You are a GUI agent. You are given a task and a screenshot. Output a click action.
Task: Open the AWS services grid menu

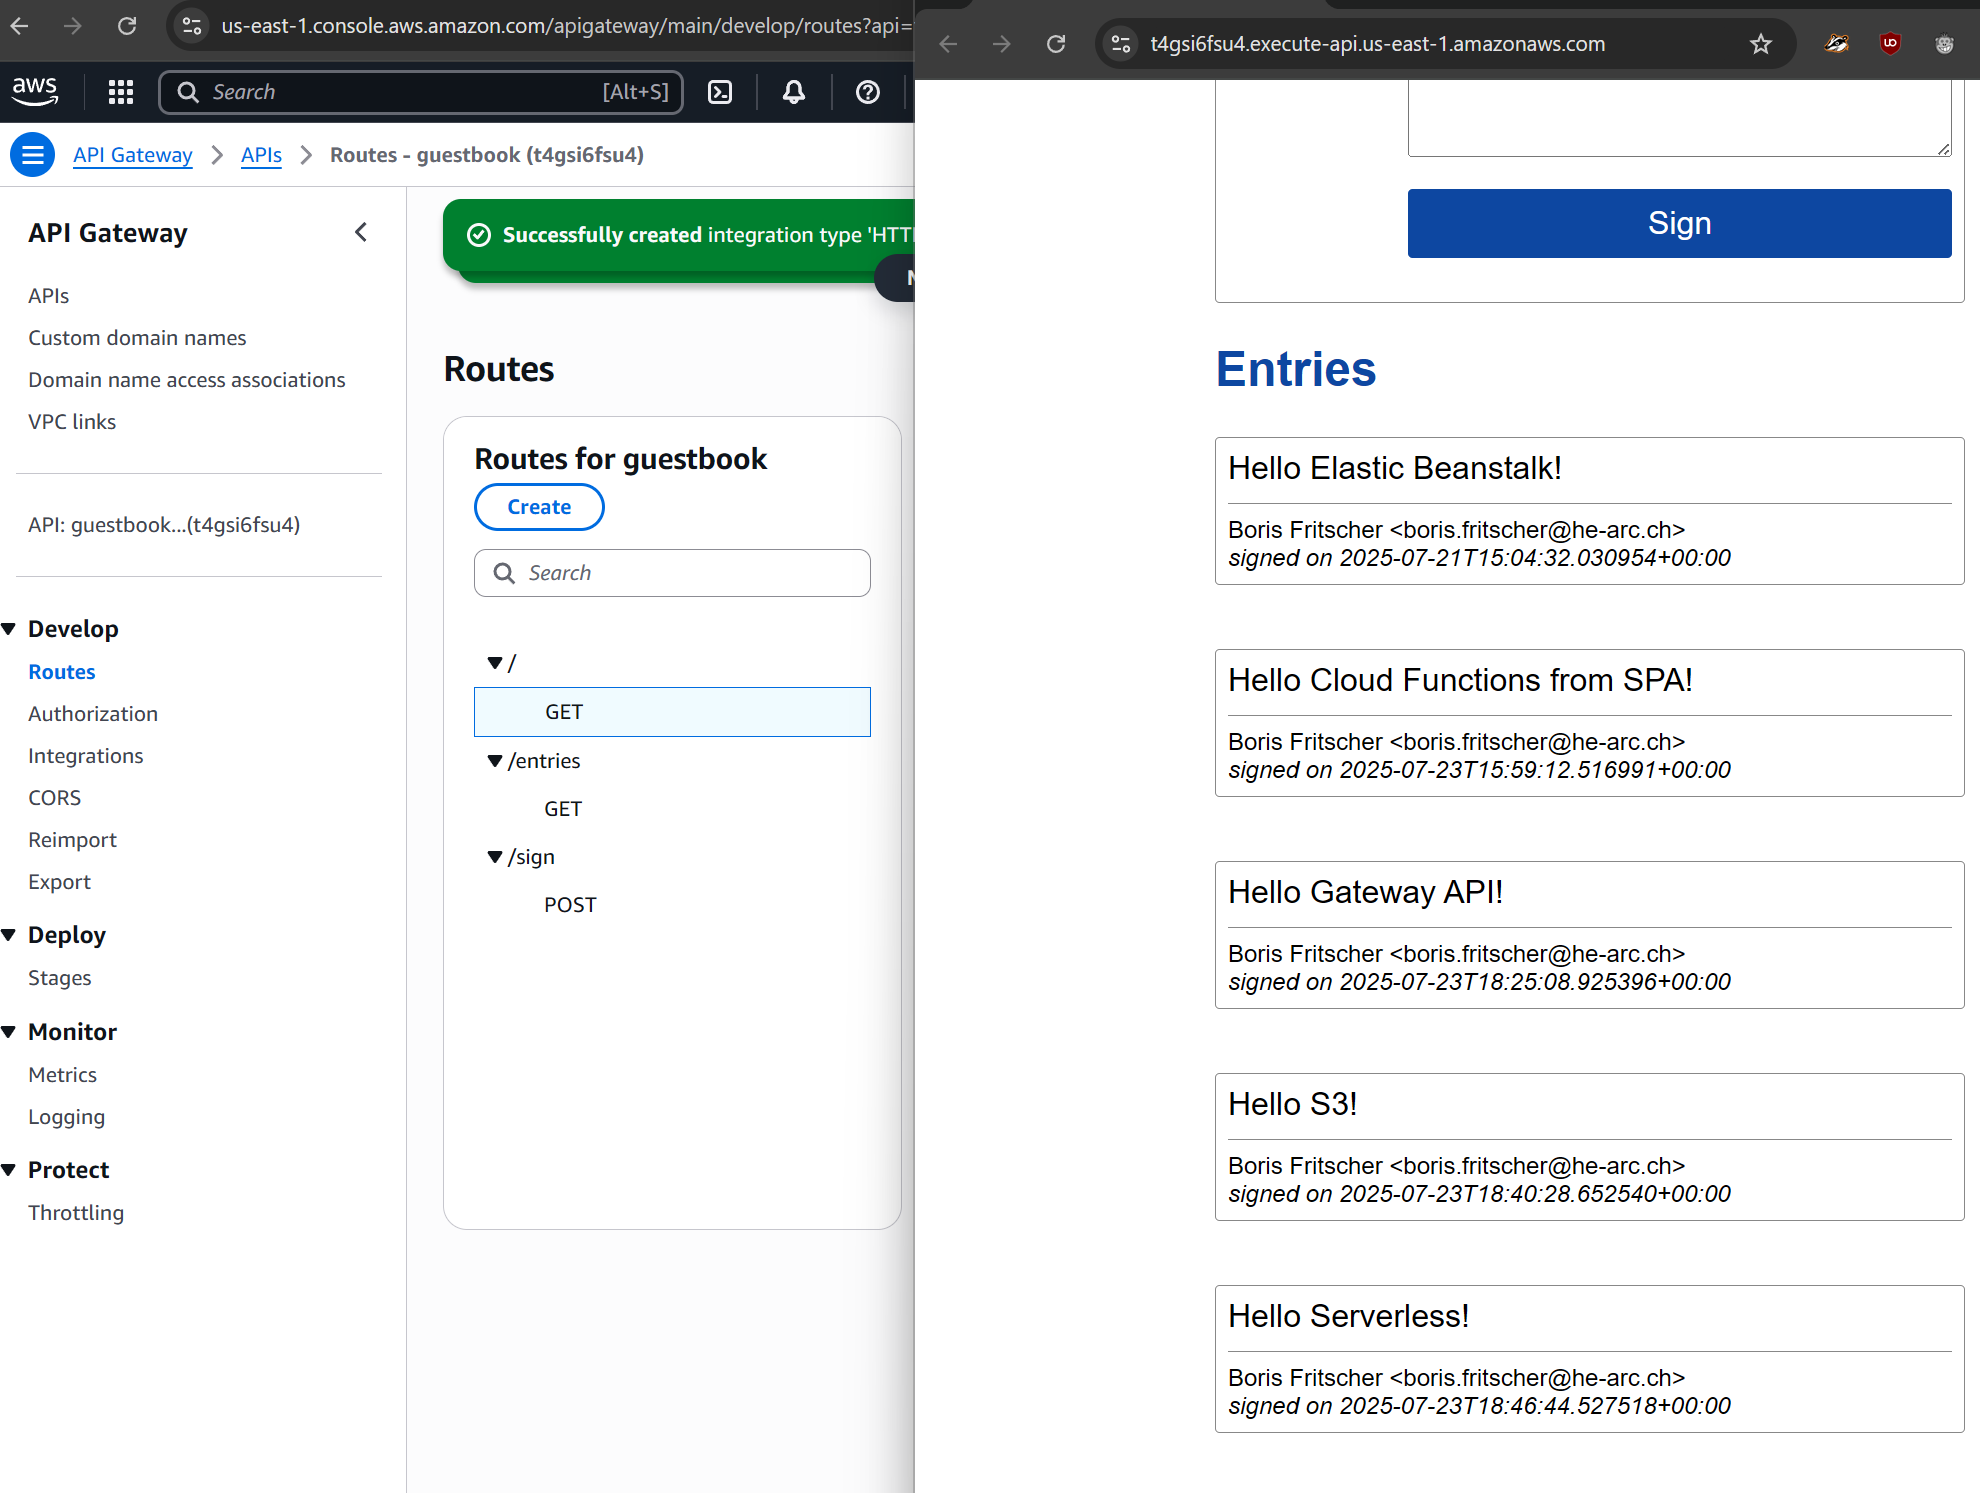[x=121, y=92]
